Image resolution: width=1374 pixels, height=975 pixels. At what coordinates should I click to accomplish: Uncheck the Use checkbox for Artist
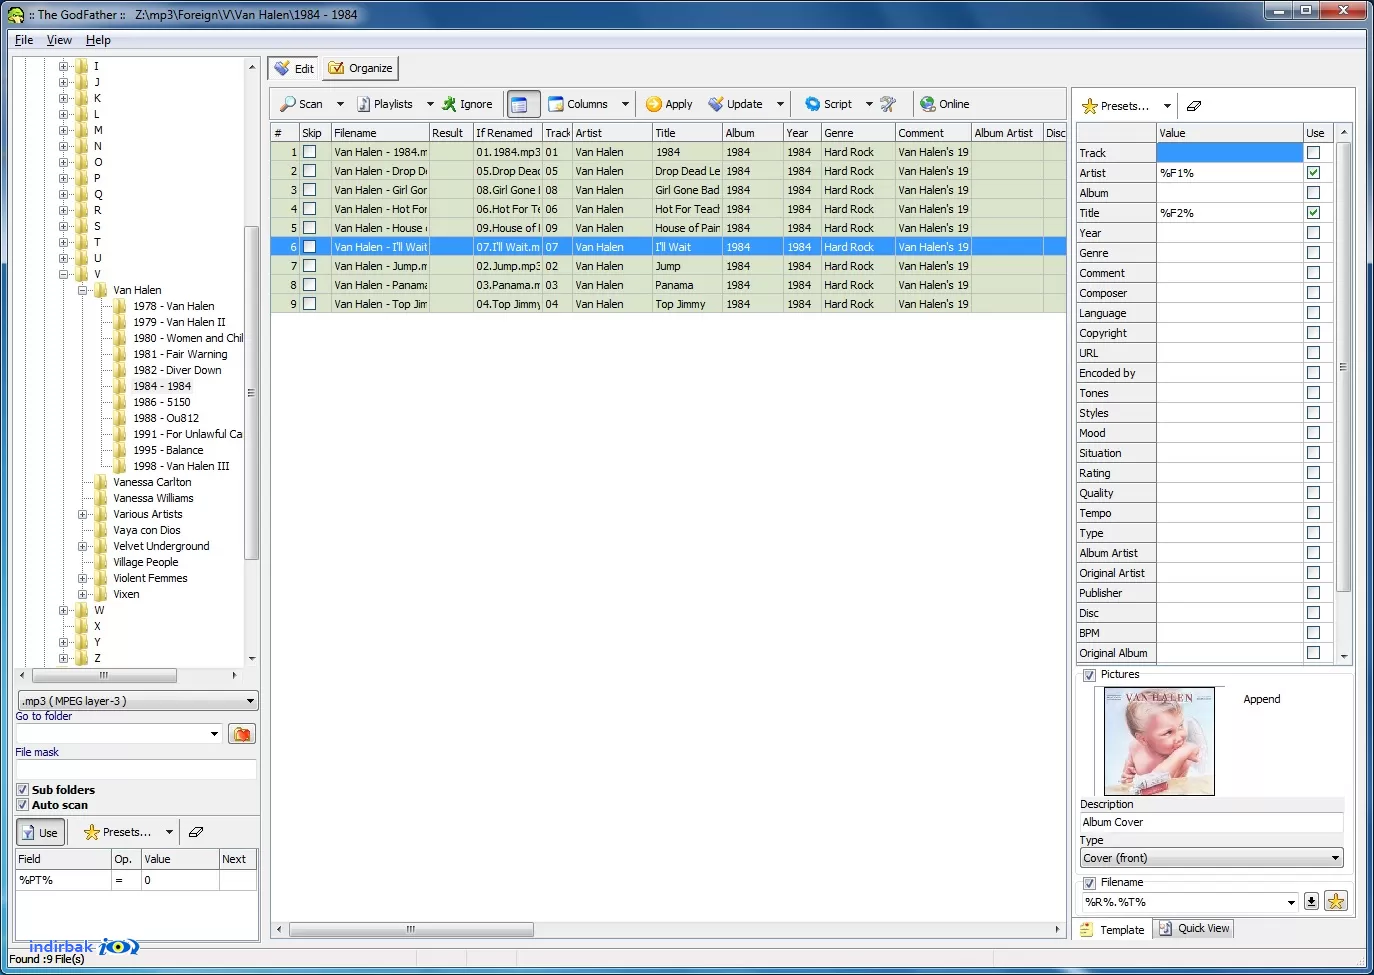1313,173
